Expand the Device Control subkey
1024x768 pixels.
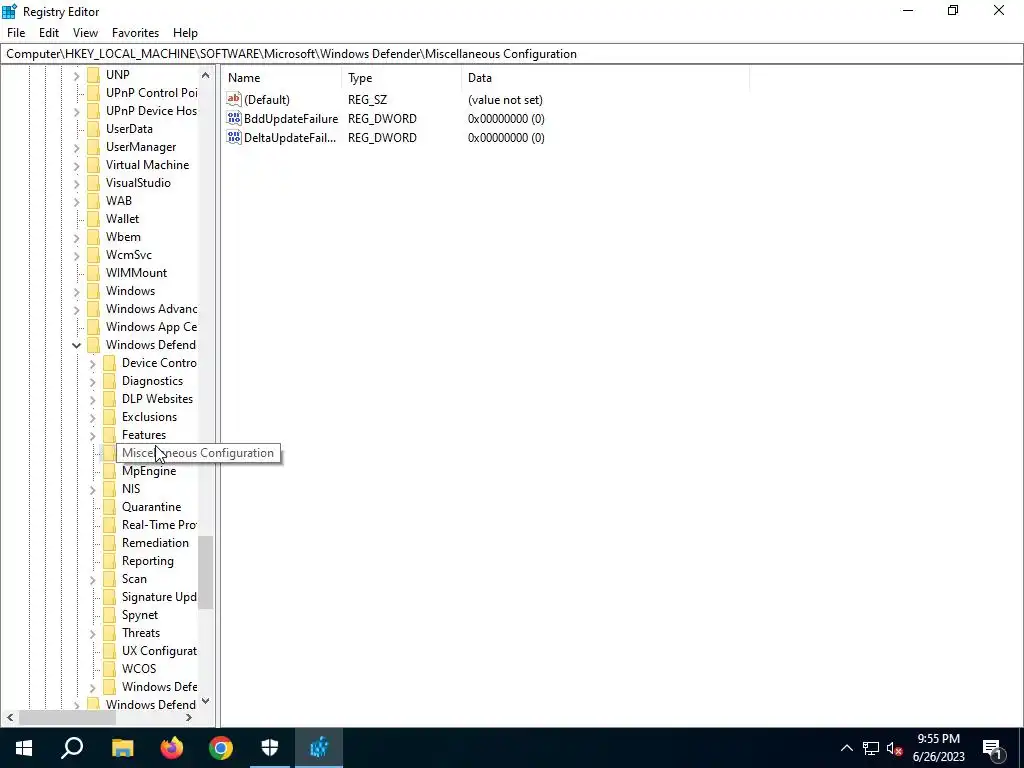[92, 363]
